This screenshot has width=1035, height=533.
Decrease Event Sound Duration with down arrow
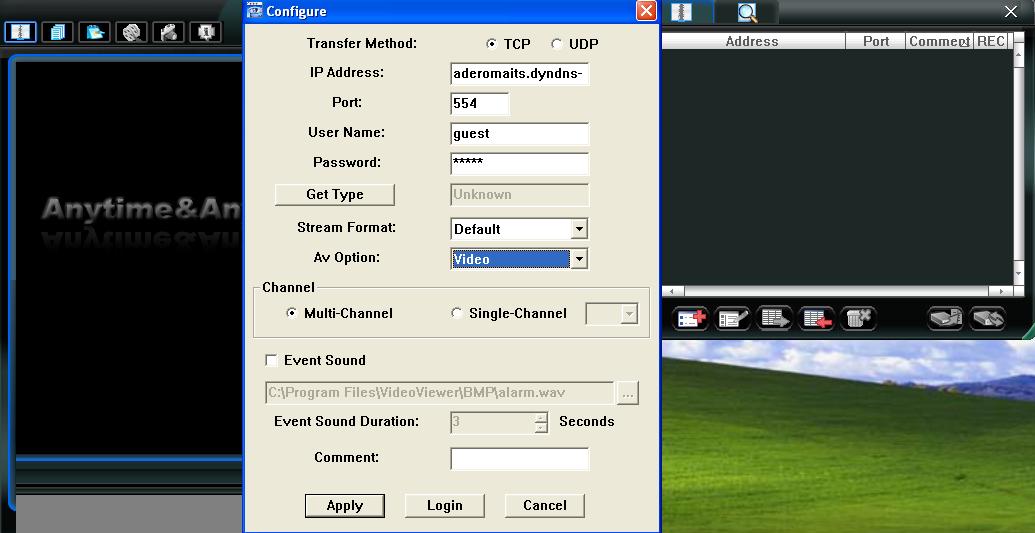(541, 428)
